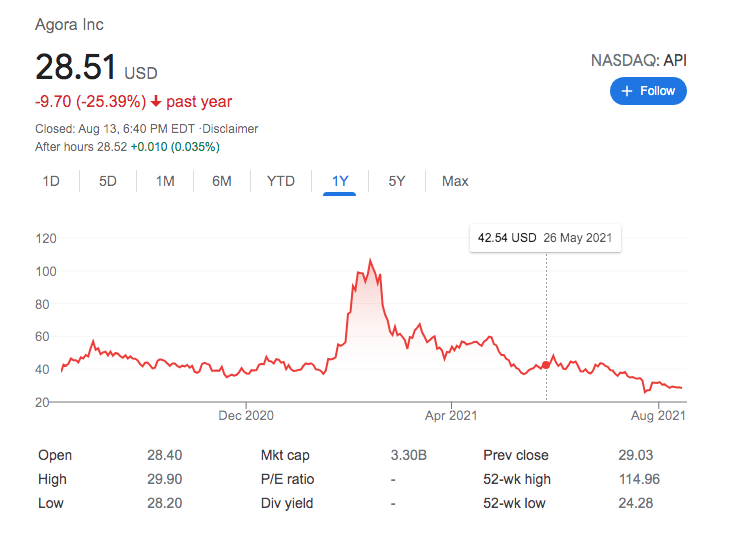Screen dimensions: 733x545
Task: Click the 42.54 USD price tooltip
Action: [545, 238]
